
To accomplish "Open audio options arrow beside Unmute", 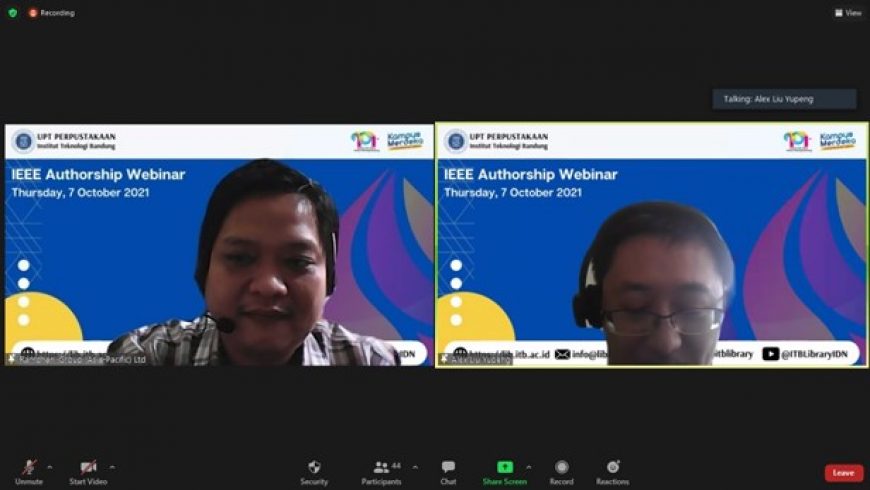I will [x=50, y=467].
